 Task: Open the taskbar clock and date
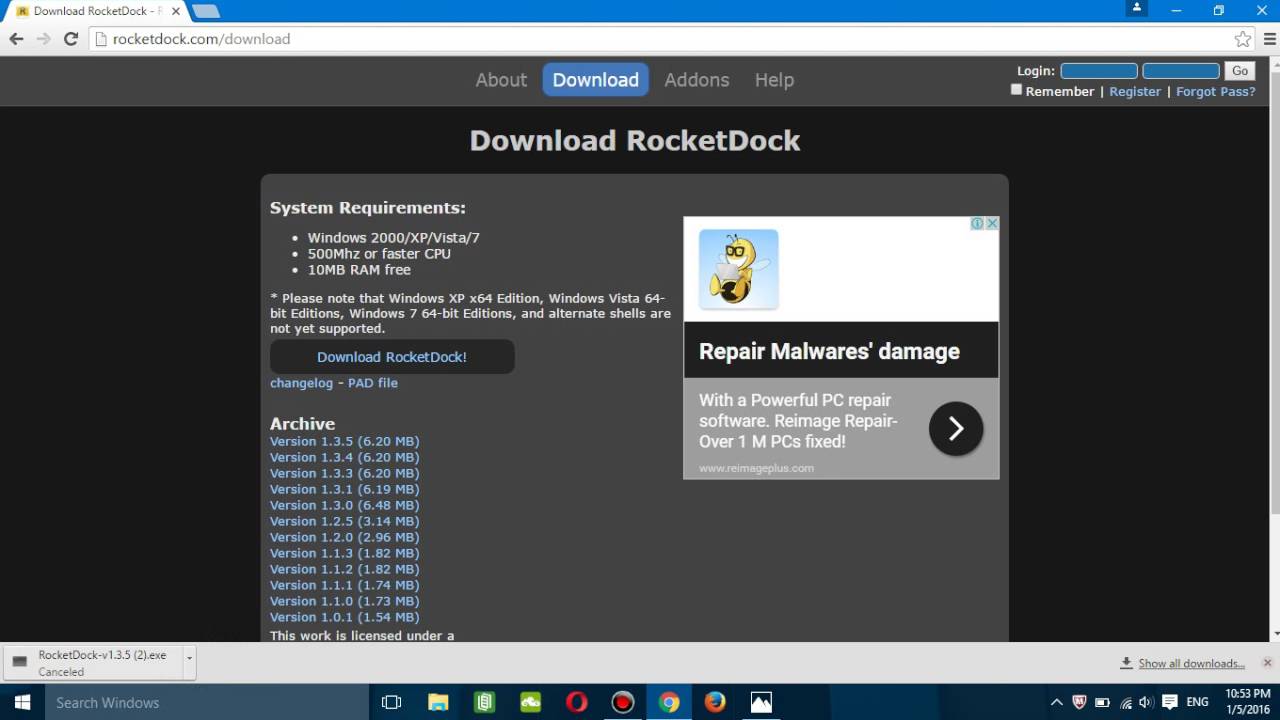click(1246, 702)
